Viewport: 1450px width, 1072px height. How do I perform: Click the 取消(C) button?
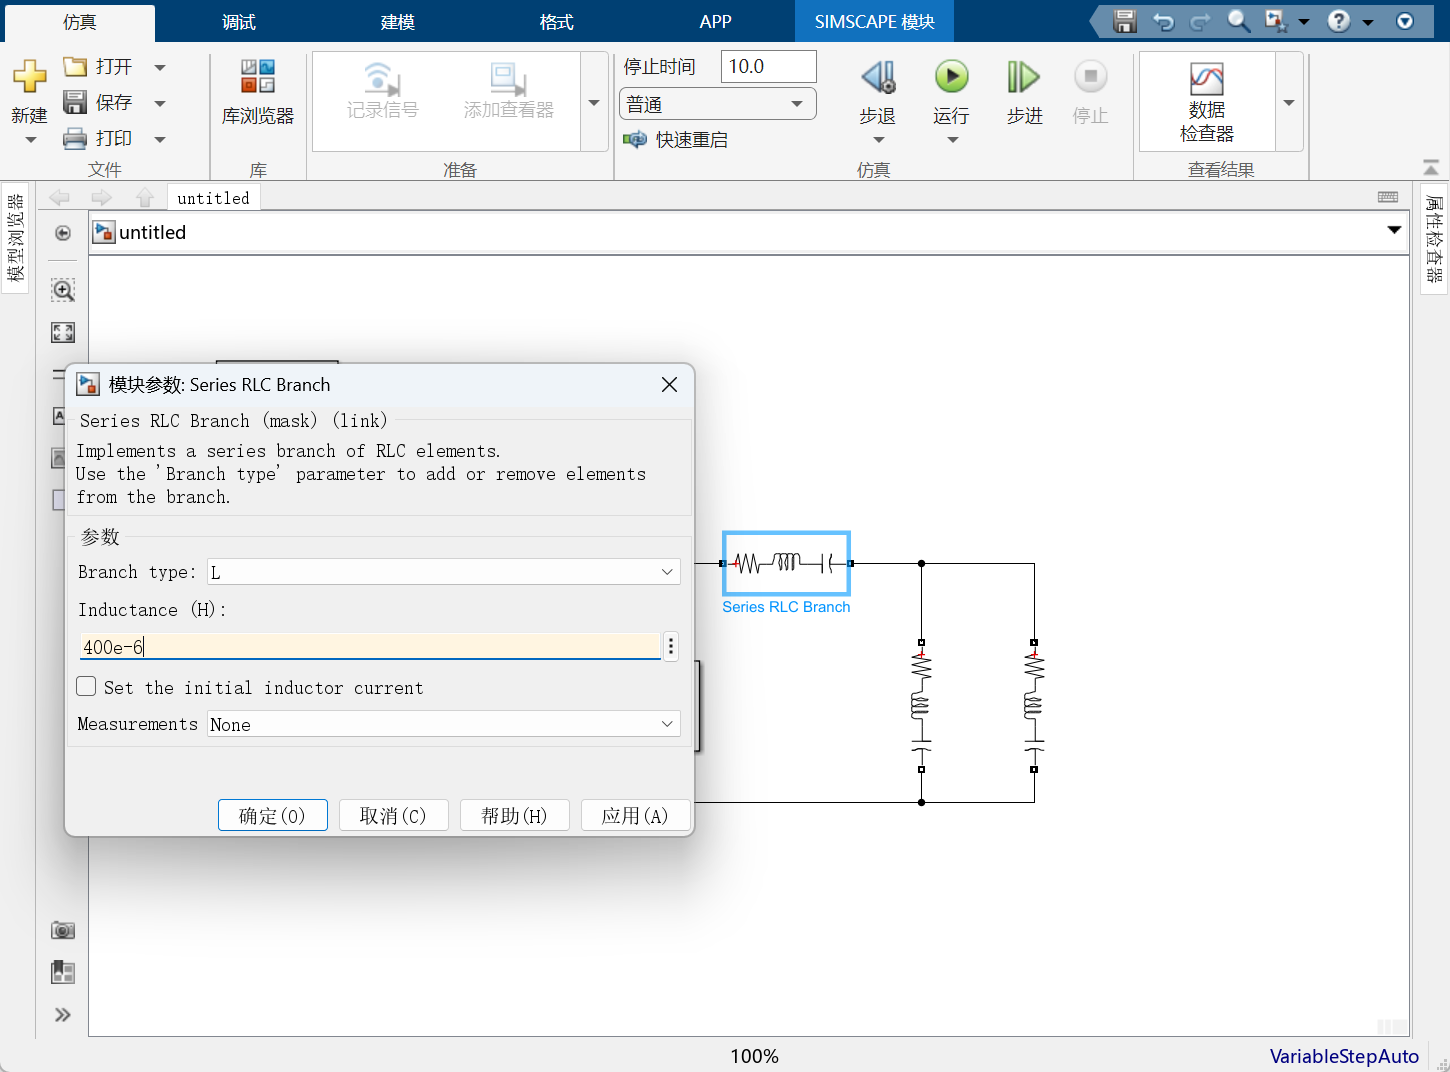click(x=393, y=816)
